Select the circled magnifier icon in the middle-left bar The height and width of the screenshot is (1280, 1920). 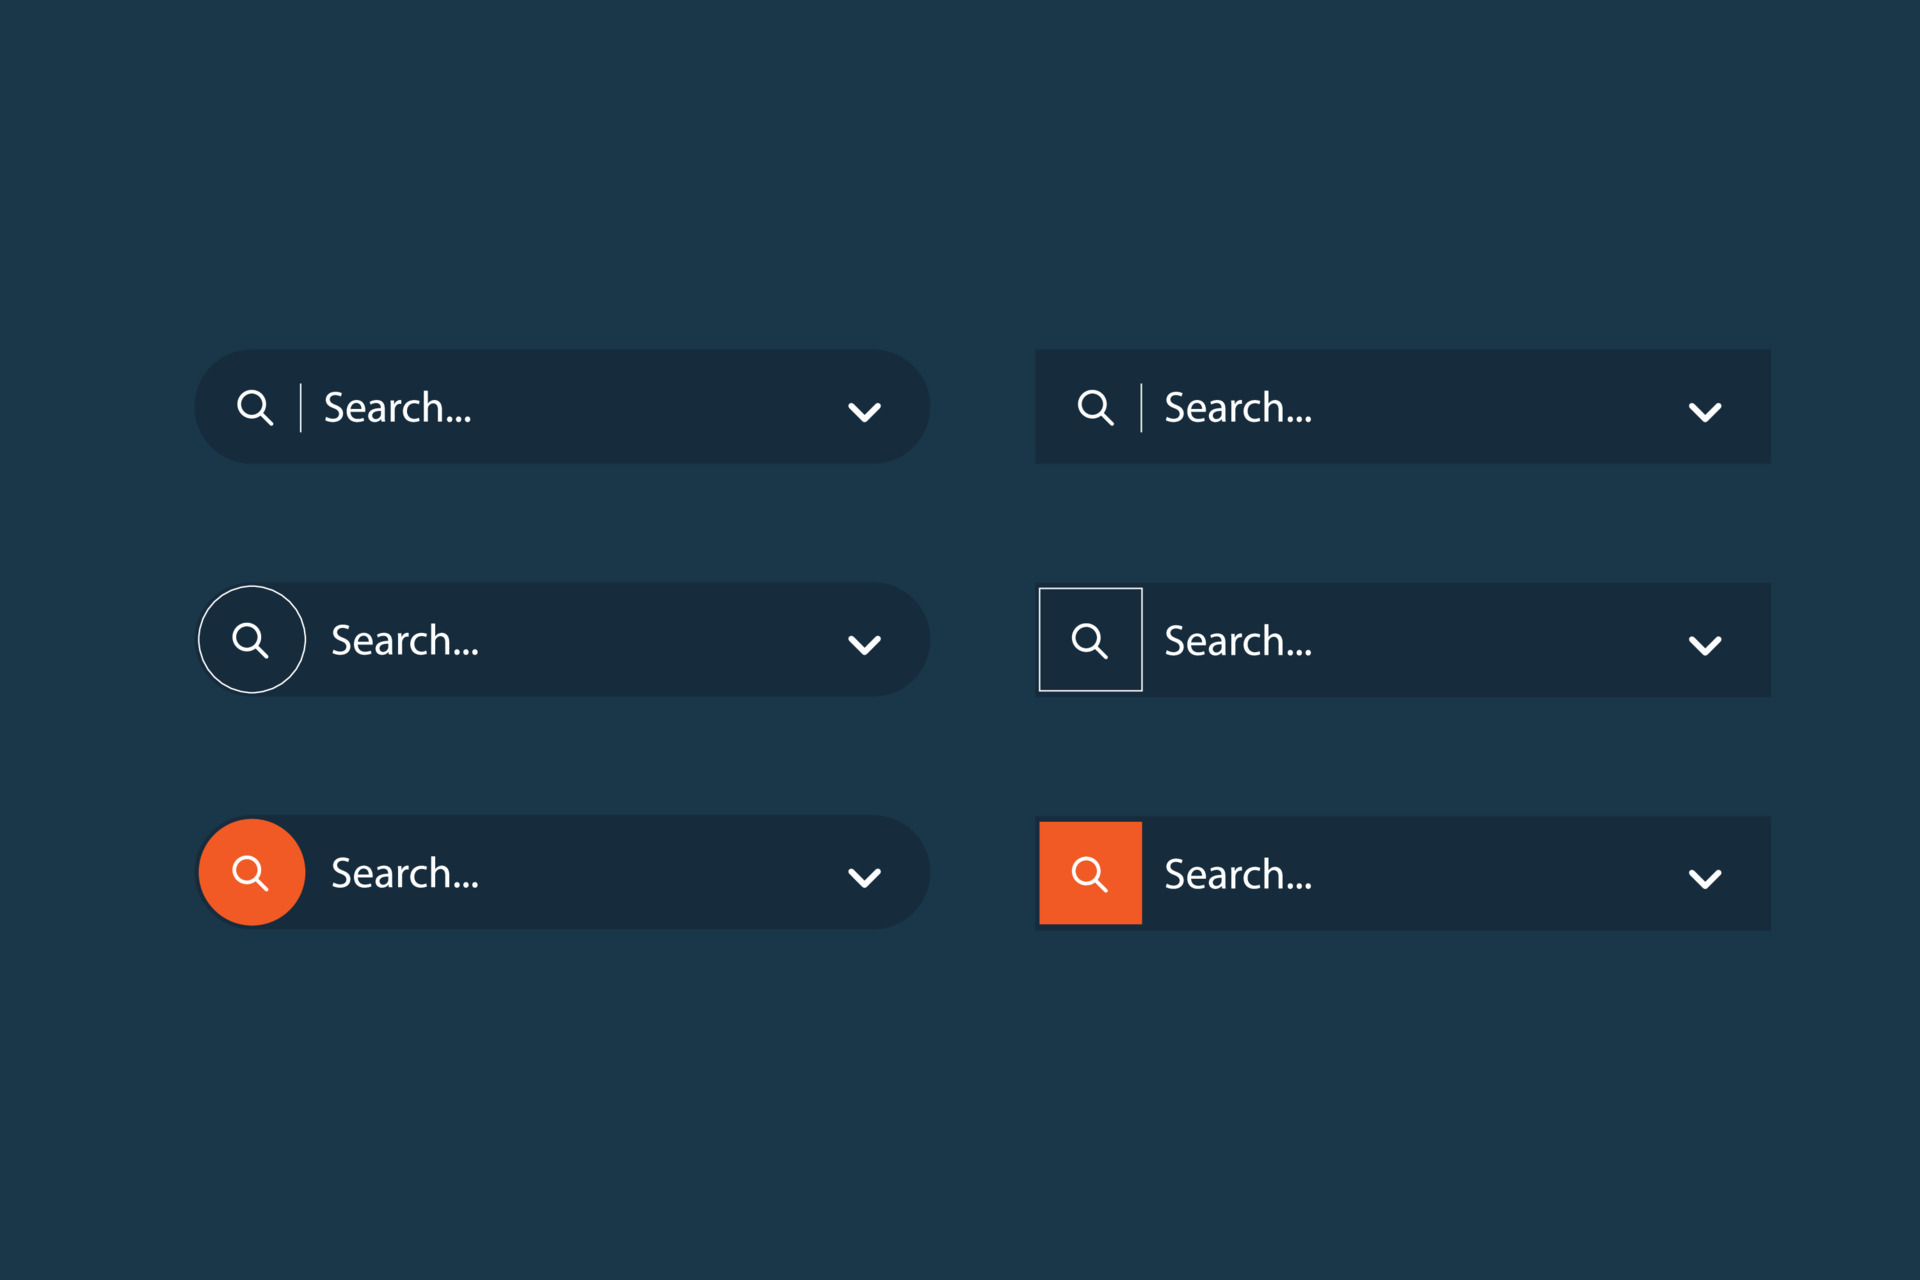click(251, 639)
